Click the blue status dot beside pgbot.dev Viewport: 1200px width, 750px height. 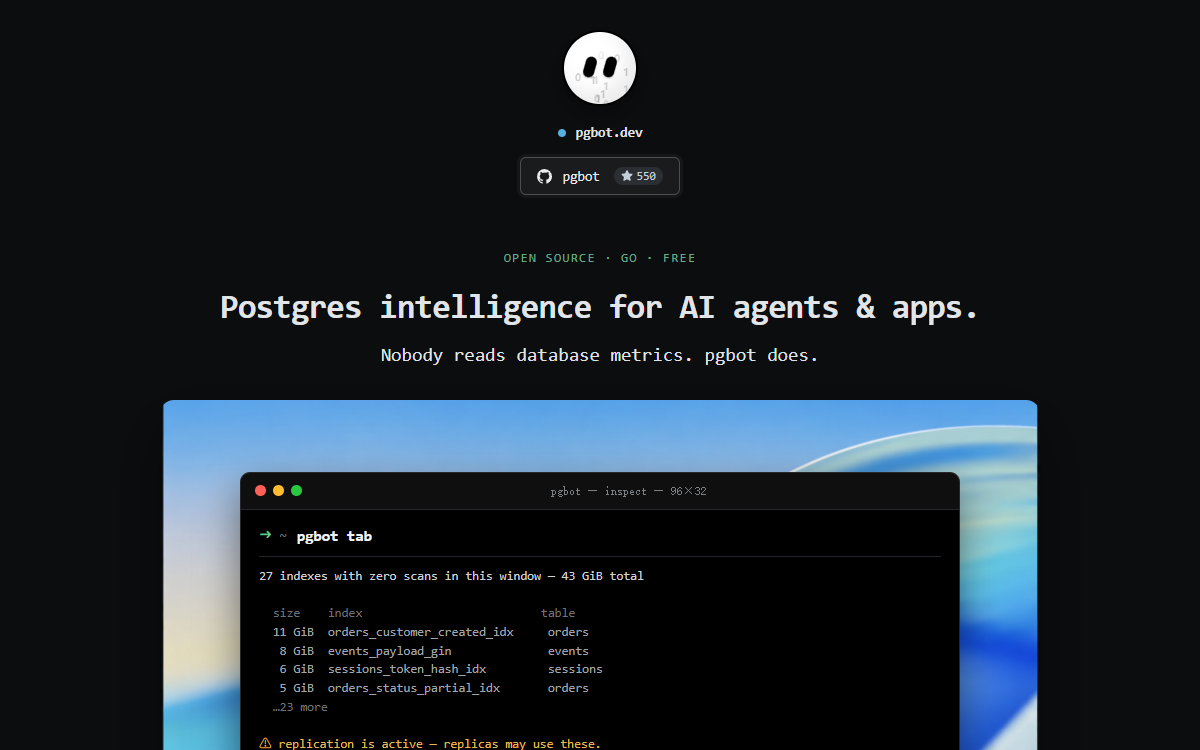[562, 133]
